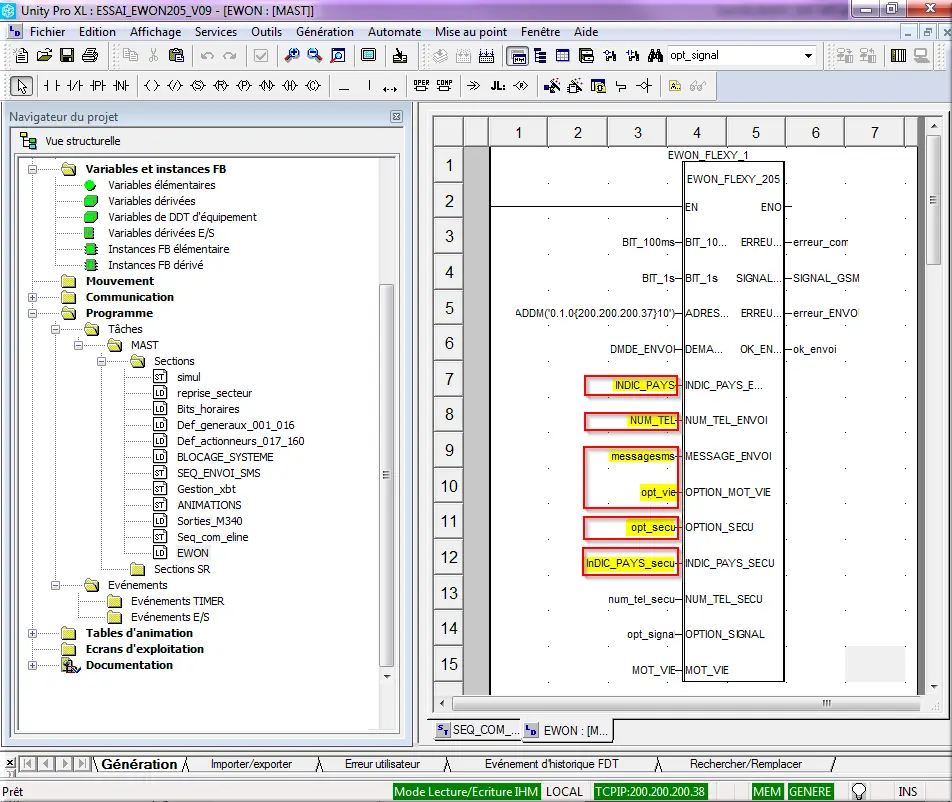
Task: Insert a Reset coil
Action: point(221,86)
